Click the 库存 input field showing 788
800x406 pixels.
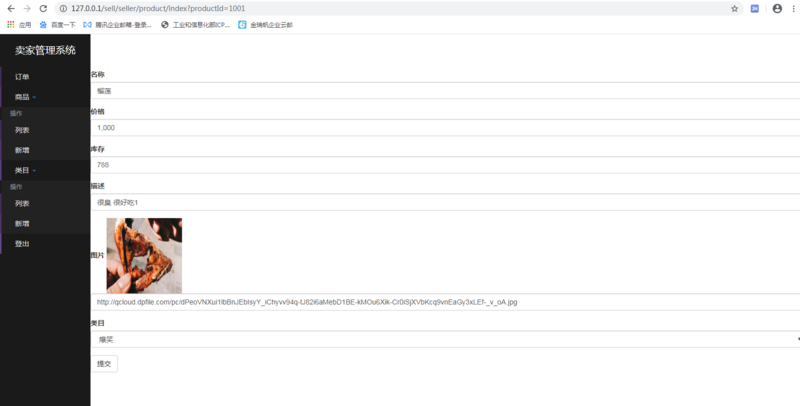(x=445, y=165)
